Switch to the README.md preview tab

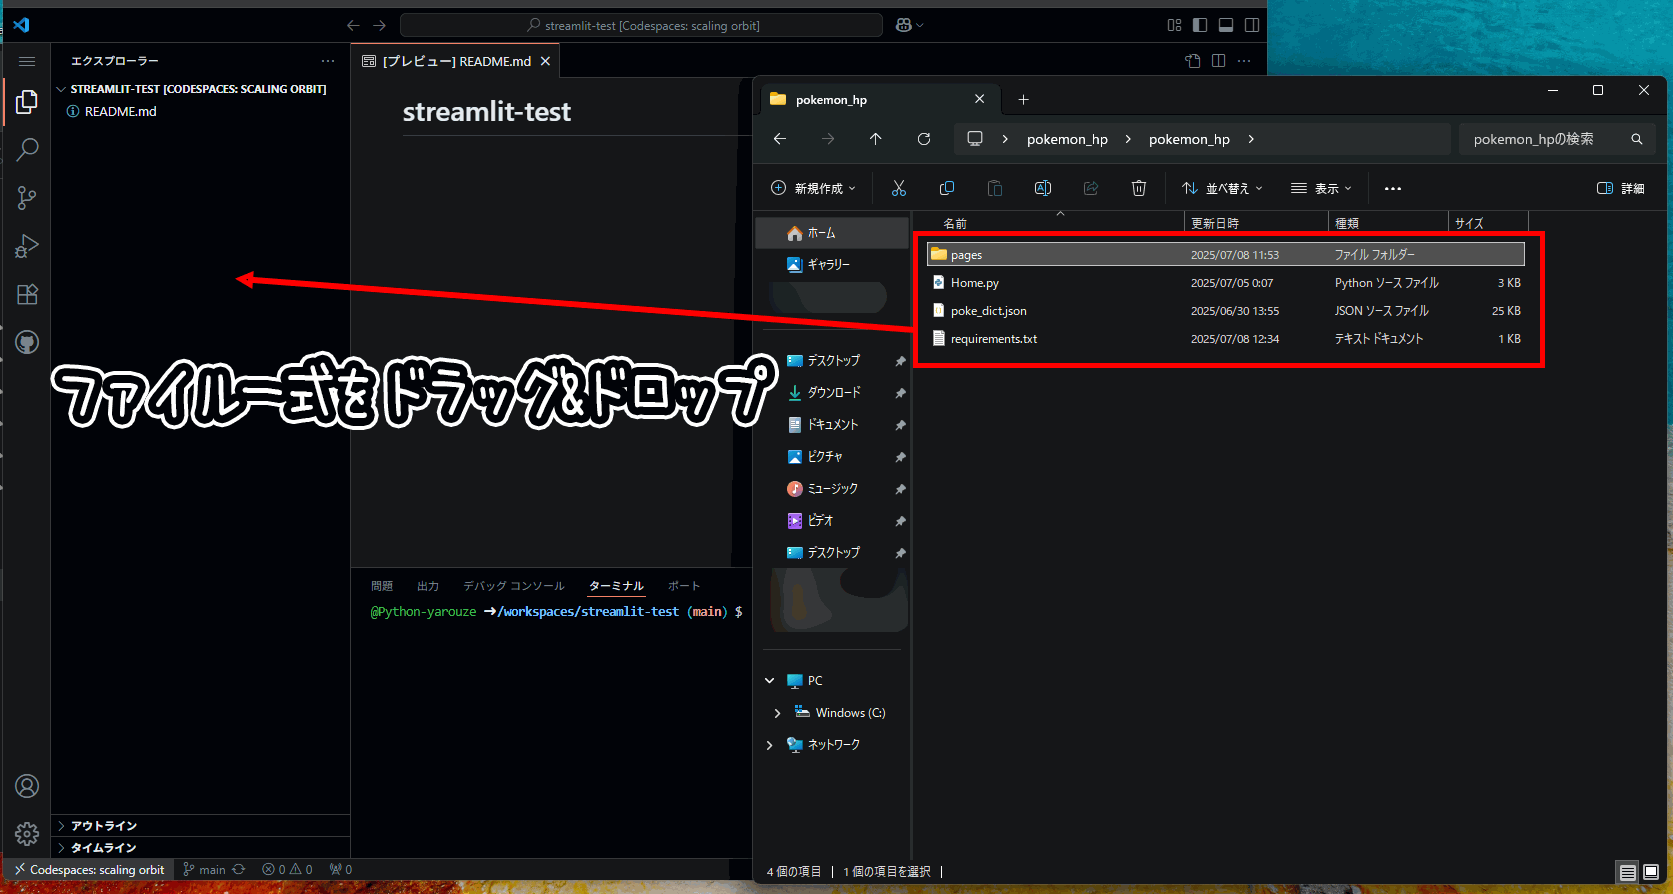pyautogui.click(x=457, y=61)
